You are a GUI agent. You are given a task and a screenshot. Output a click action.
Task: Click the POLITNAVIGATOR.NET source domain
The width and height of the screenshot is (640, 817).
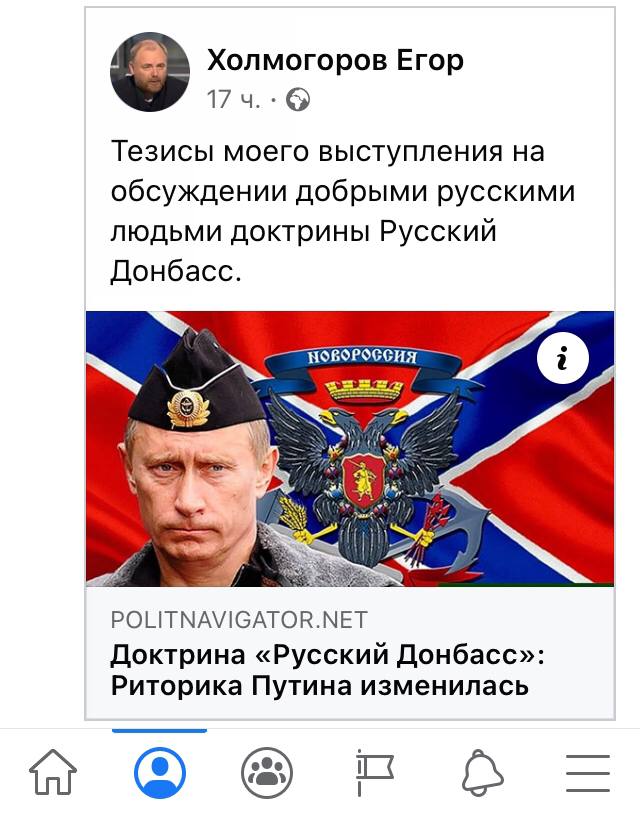pos(239,620)
